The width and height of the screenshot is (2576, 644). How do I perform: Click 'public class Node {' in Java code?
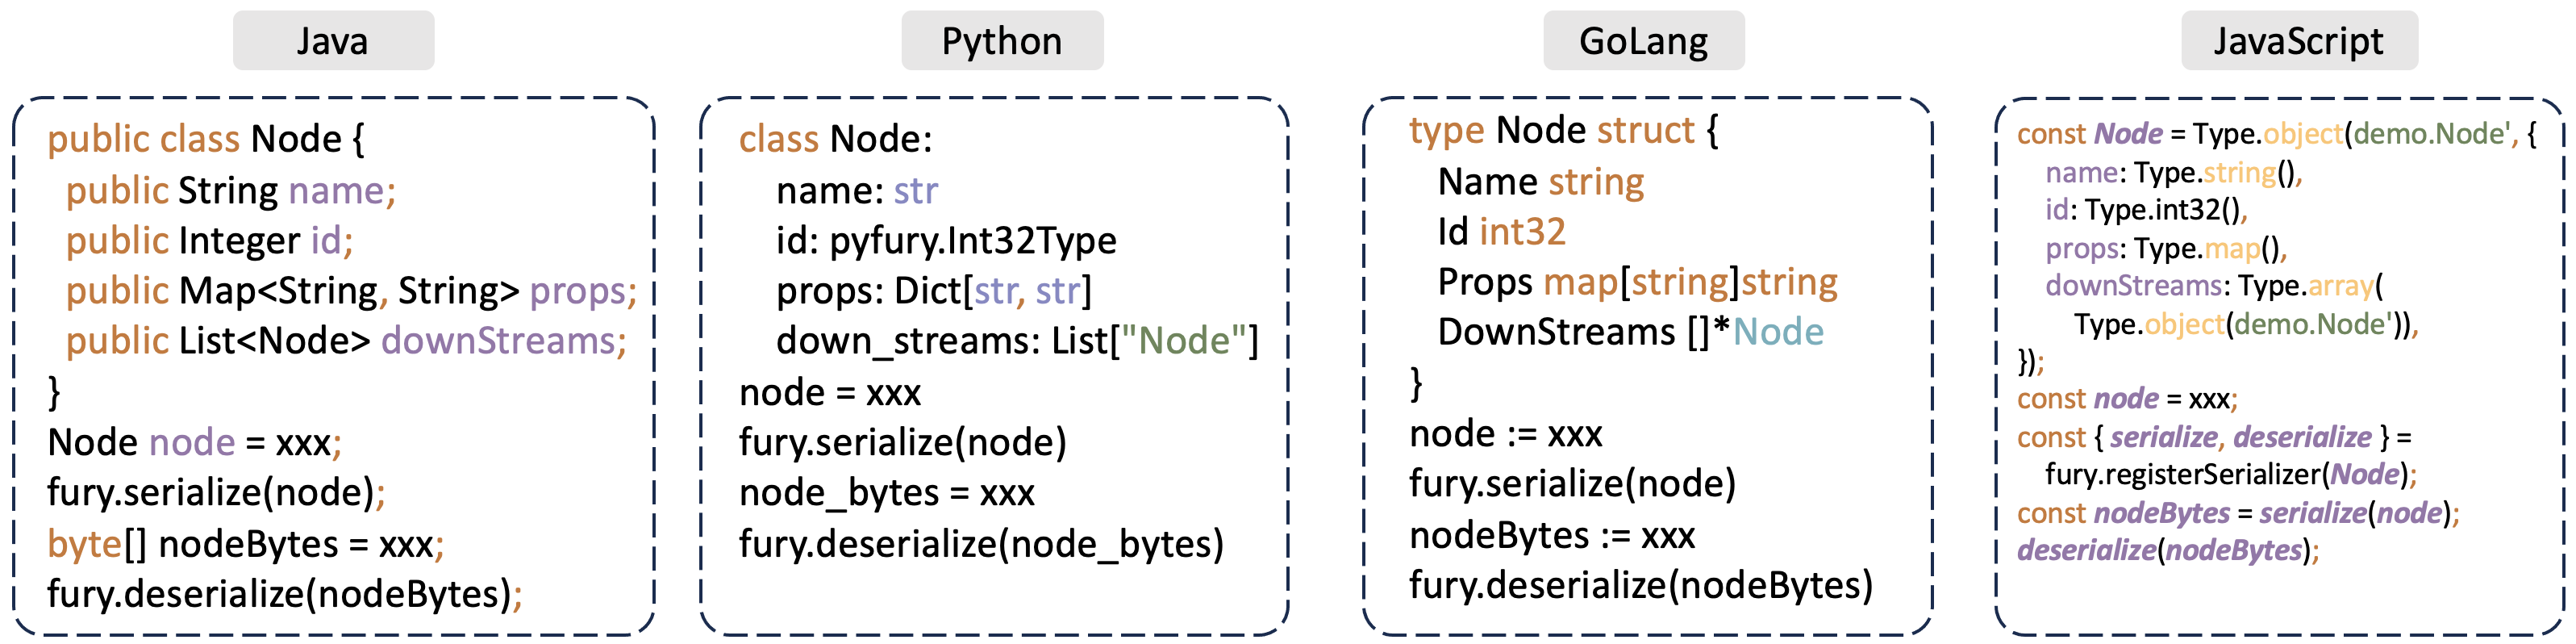pyautogui.click(x=206, y=139)
